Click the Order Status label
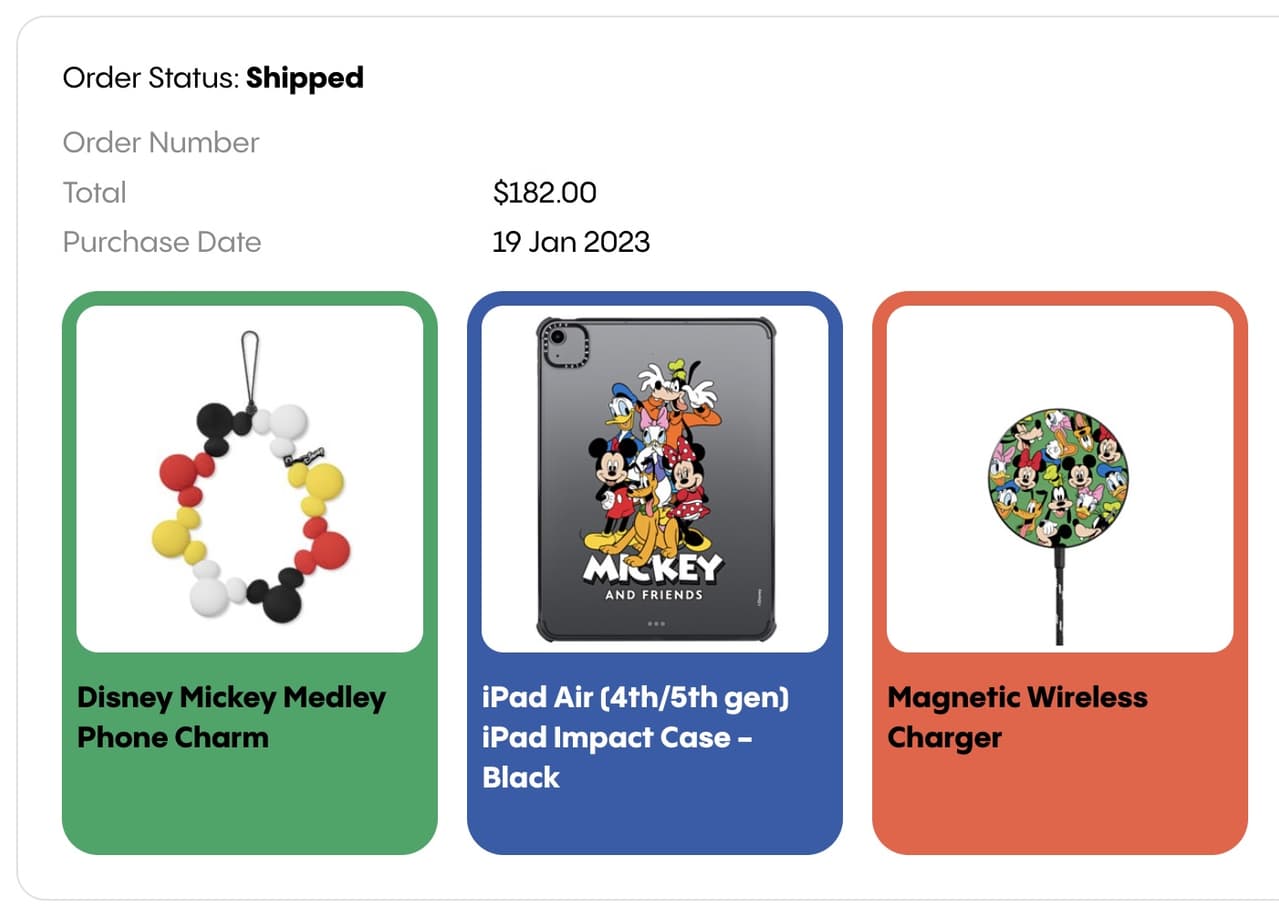The height and width of the screenshot is (918, 1279). (x=151, y=78)
